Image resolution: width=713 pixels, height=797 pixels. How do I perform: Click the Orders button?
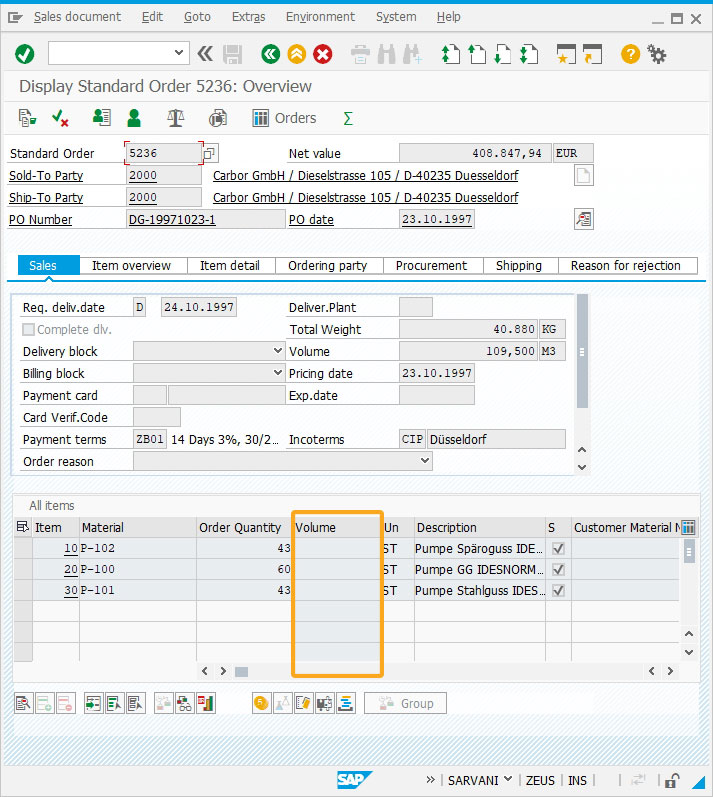[285, 118]
